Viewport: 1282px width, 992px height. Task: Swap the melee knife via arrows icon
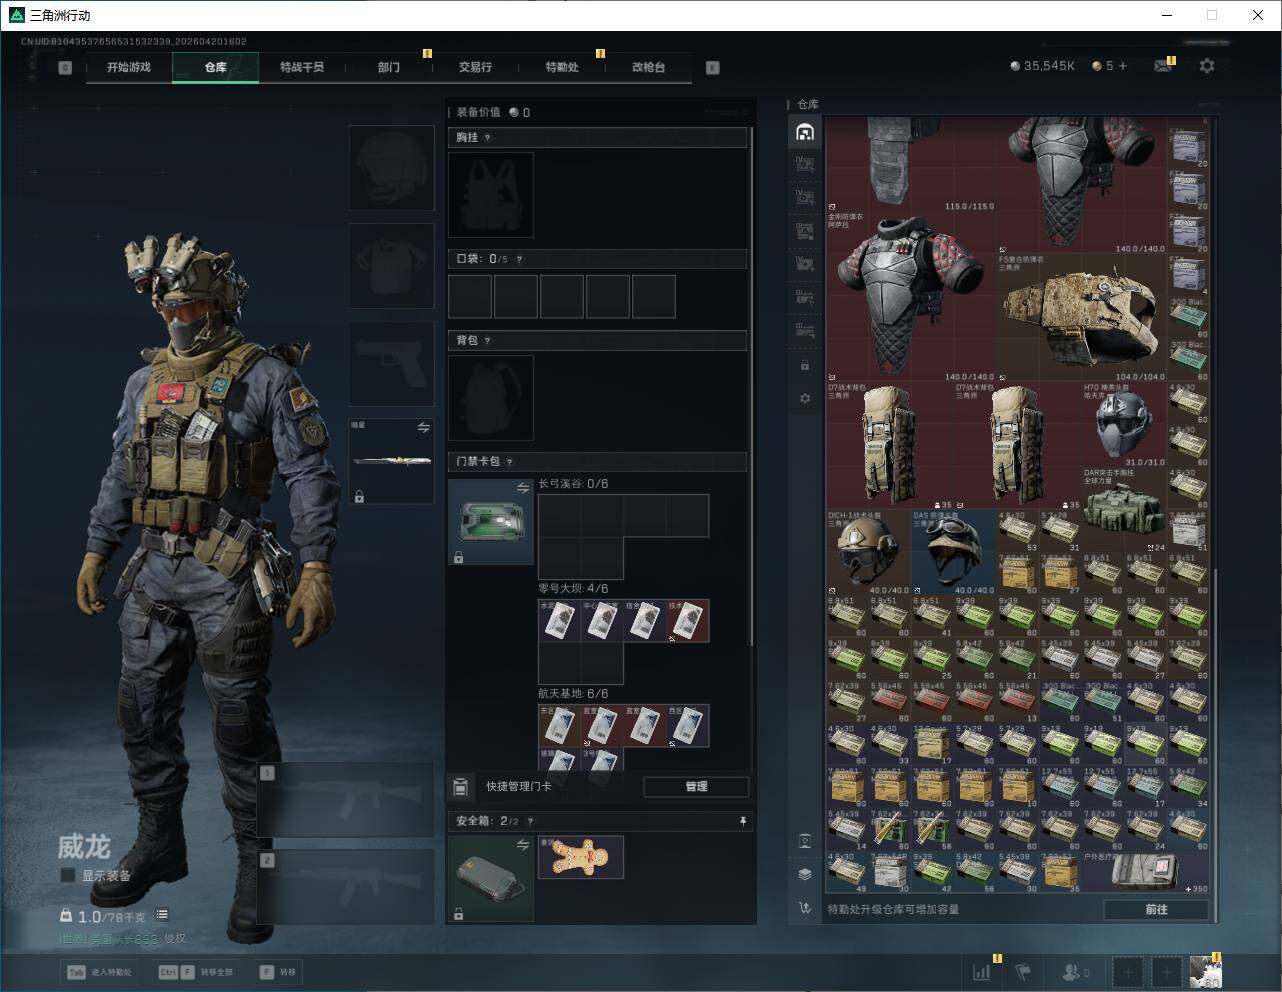point(423,428)
